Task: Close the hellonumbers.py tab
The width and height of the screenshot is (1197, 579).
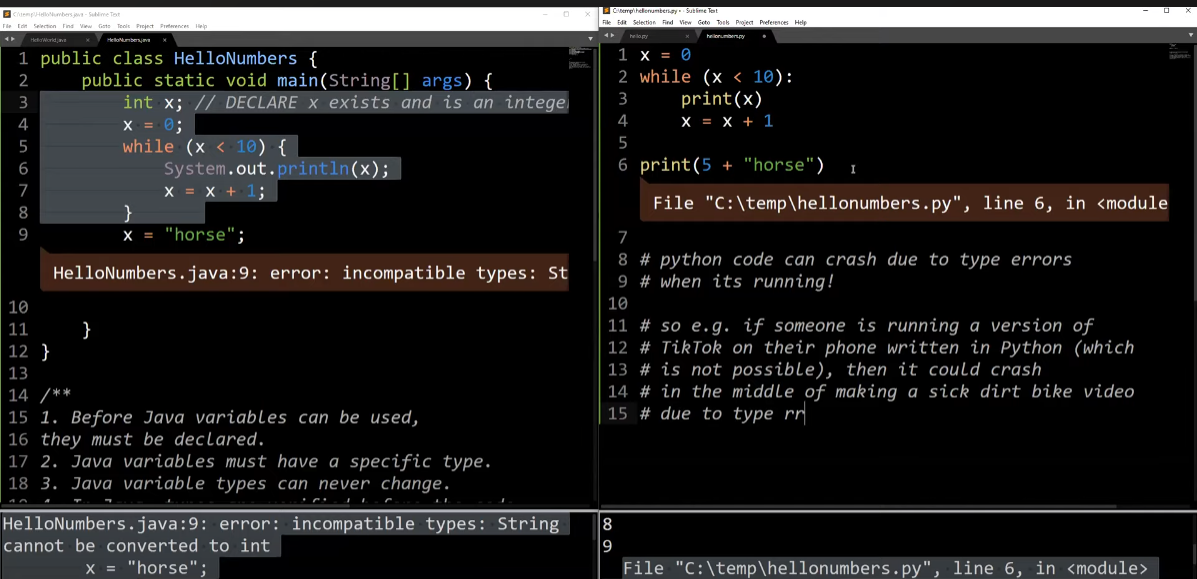Action: tap(765, 36)
